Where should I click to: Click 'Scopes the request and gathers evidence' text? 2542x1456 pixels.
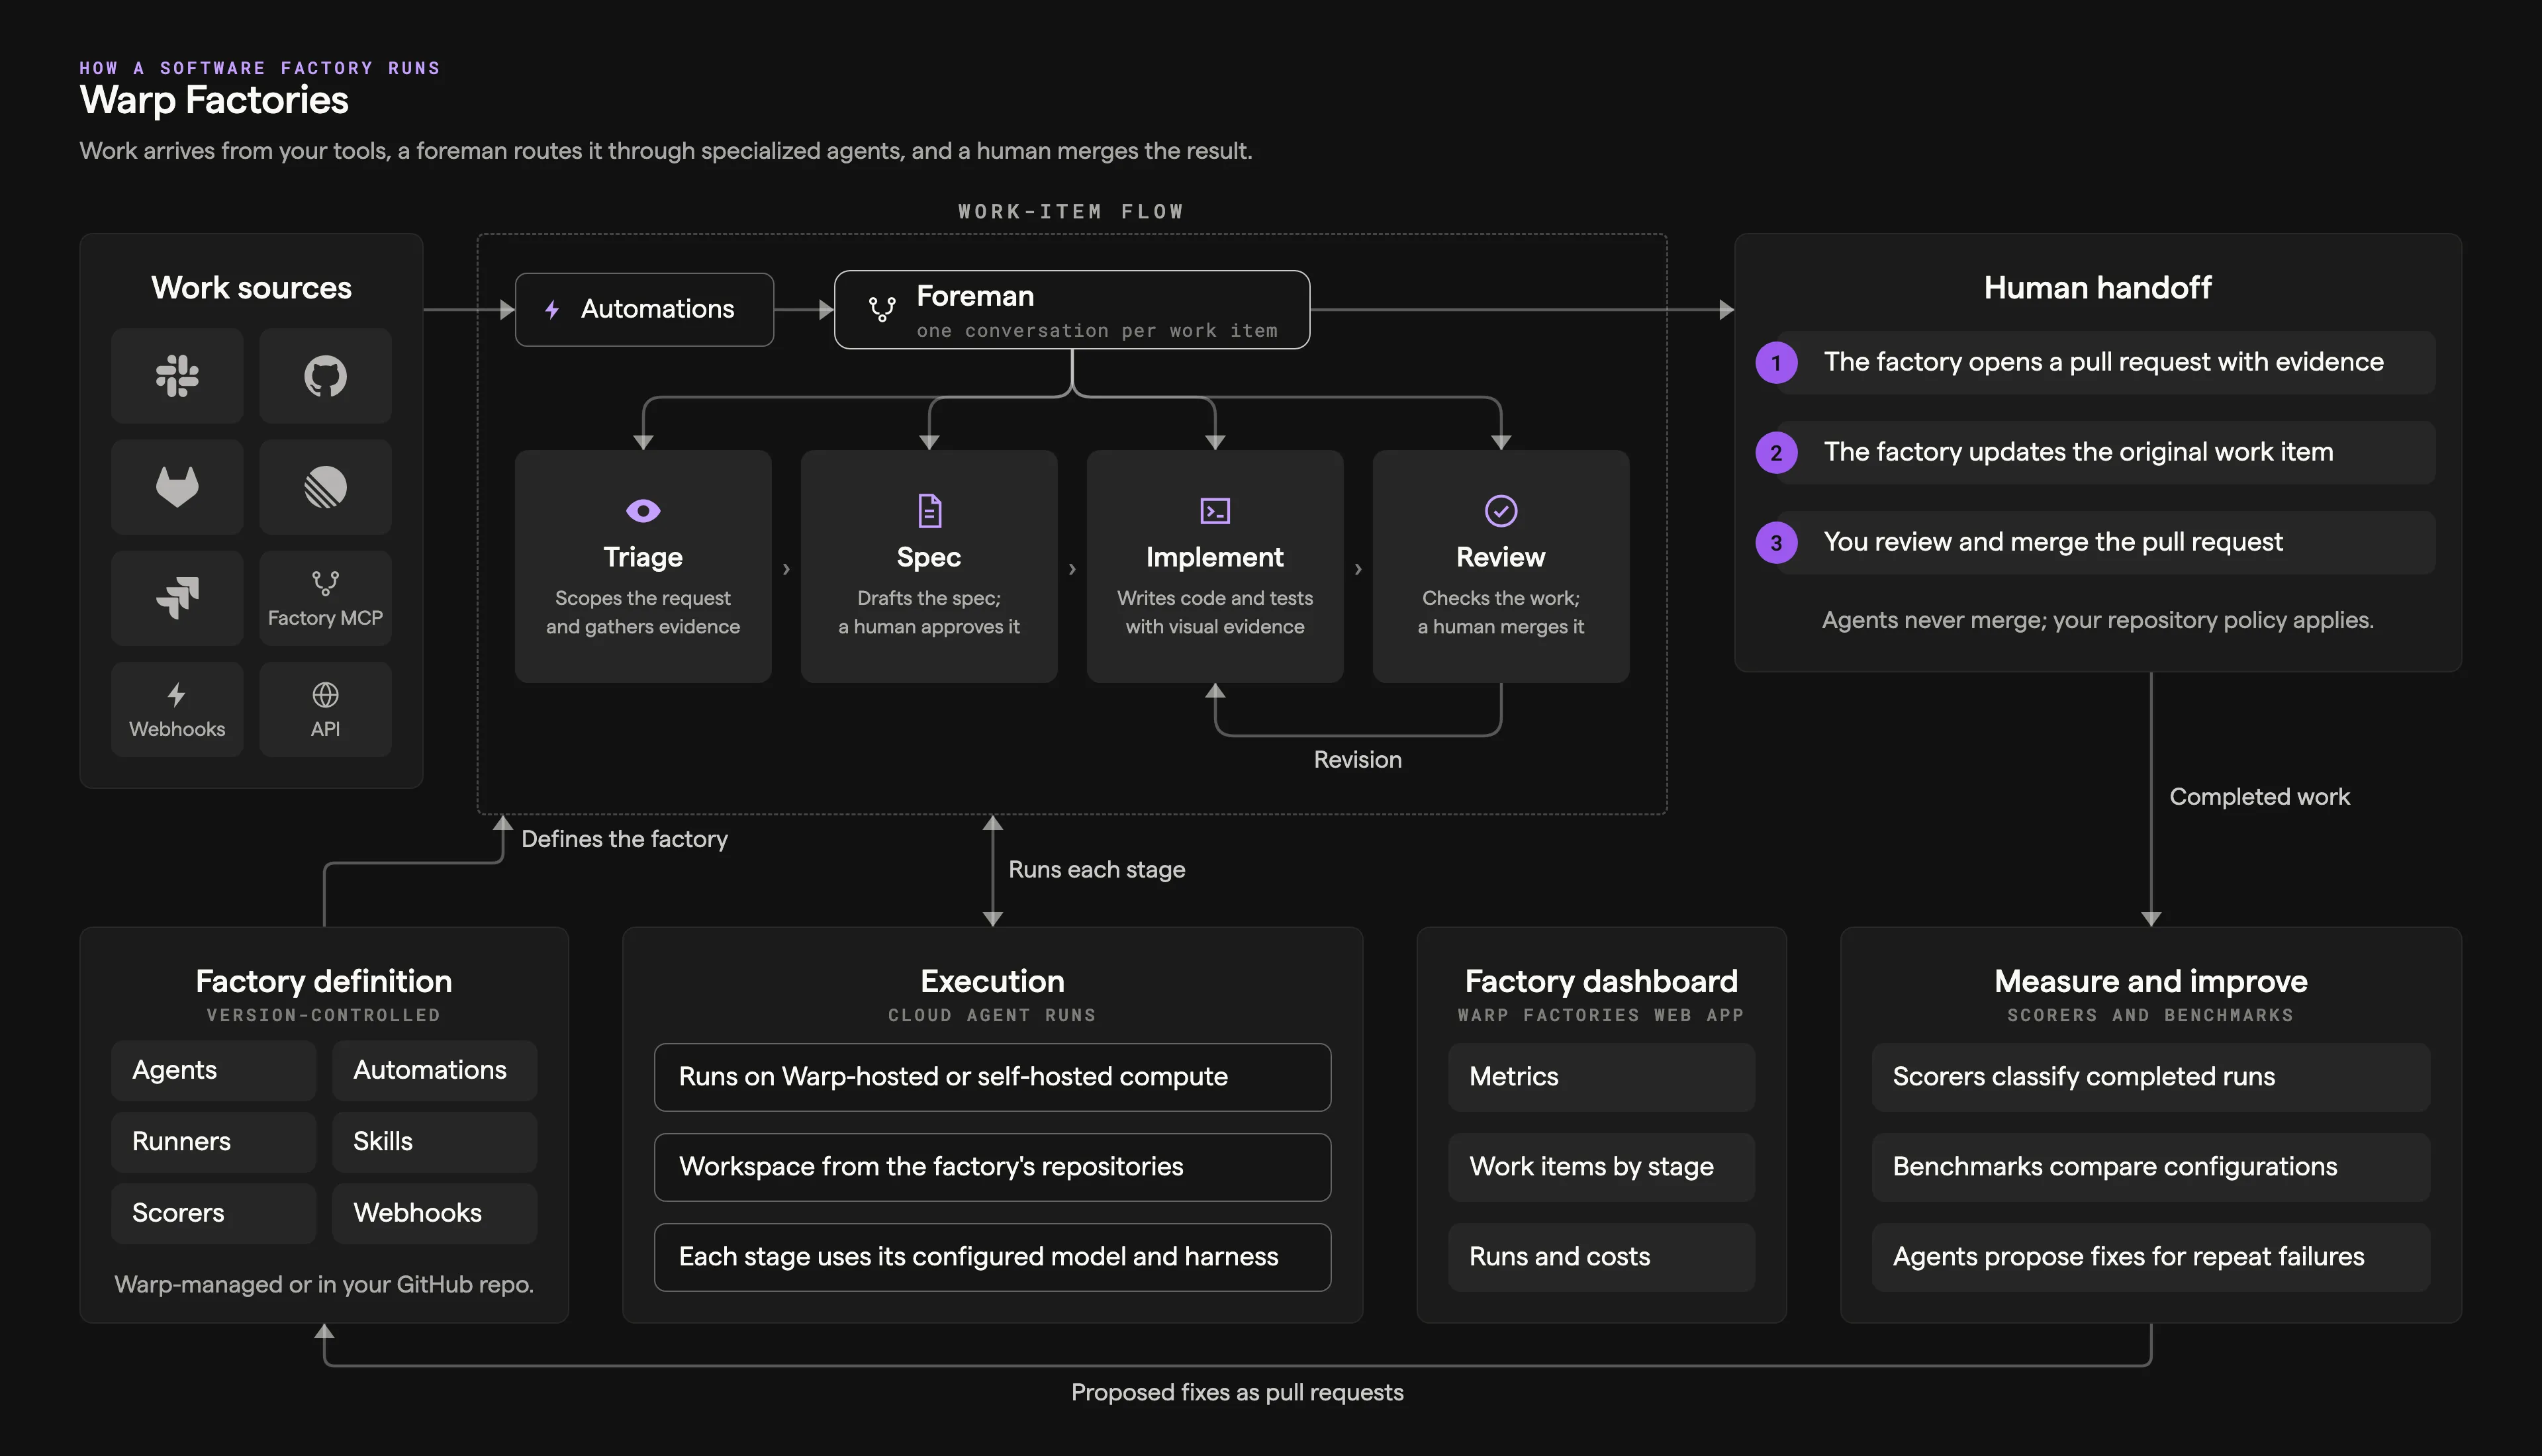[643, 612]
